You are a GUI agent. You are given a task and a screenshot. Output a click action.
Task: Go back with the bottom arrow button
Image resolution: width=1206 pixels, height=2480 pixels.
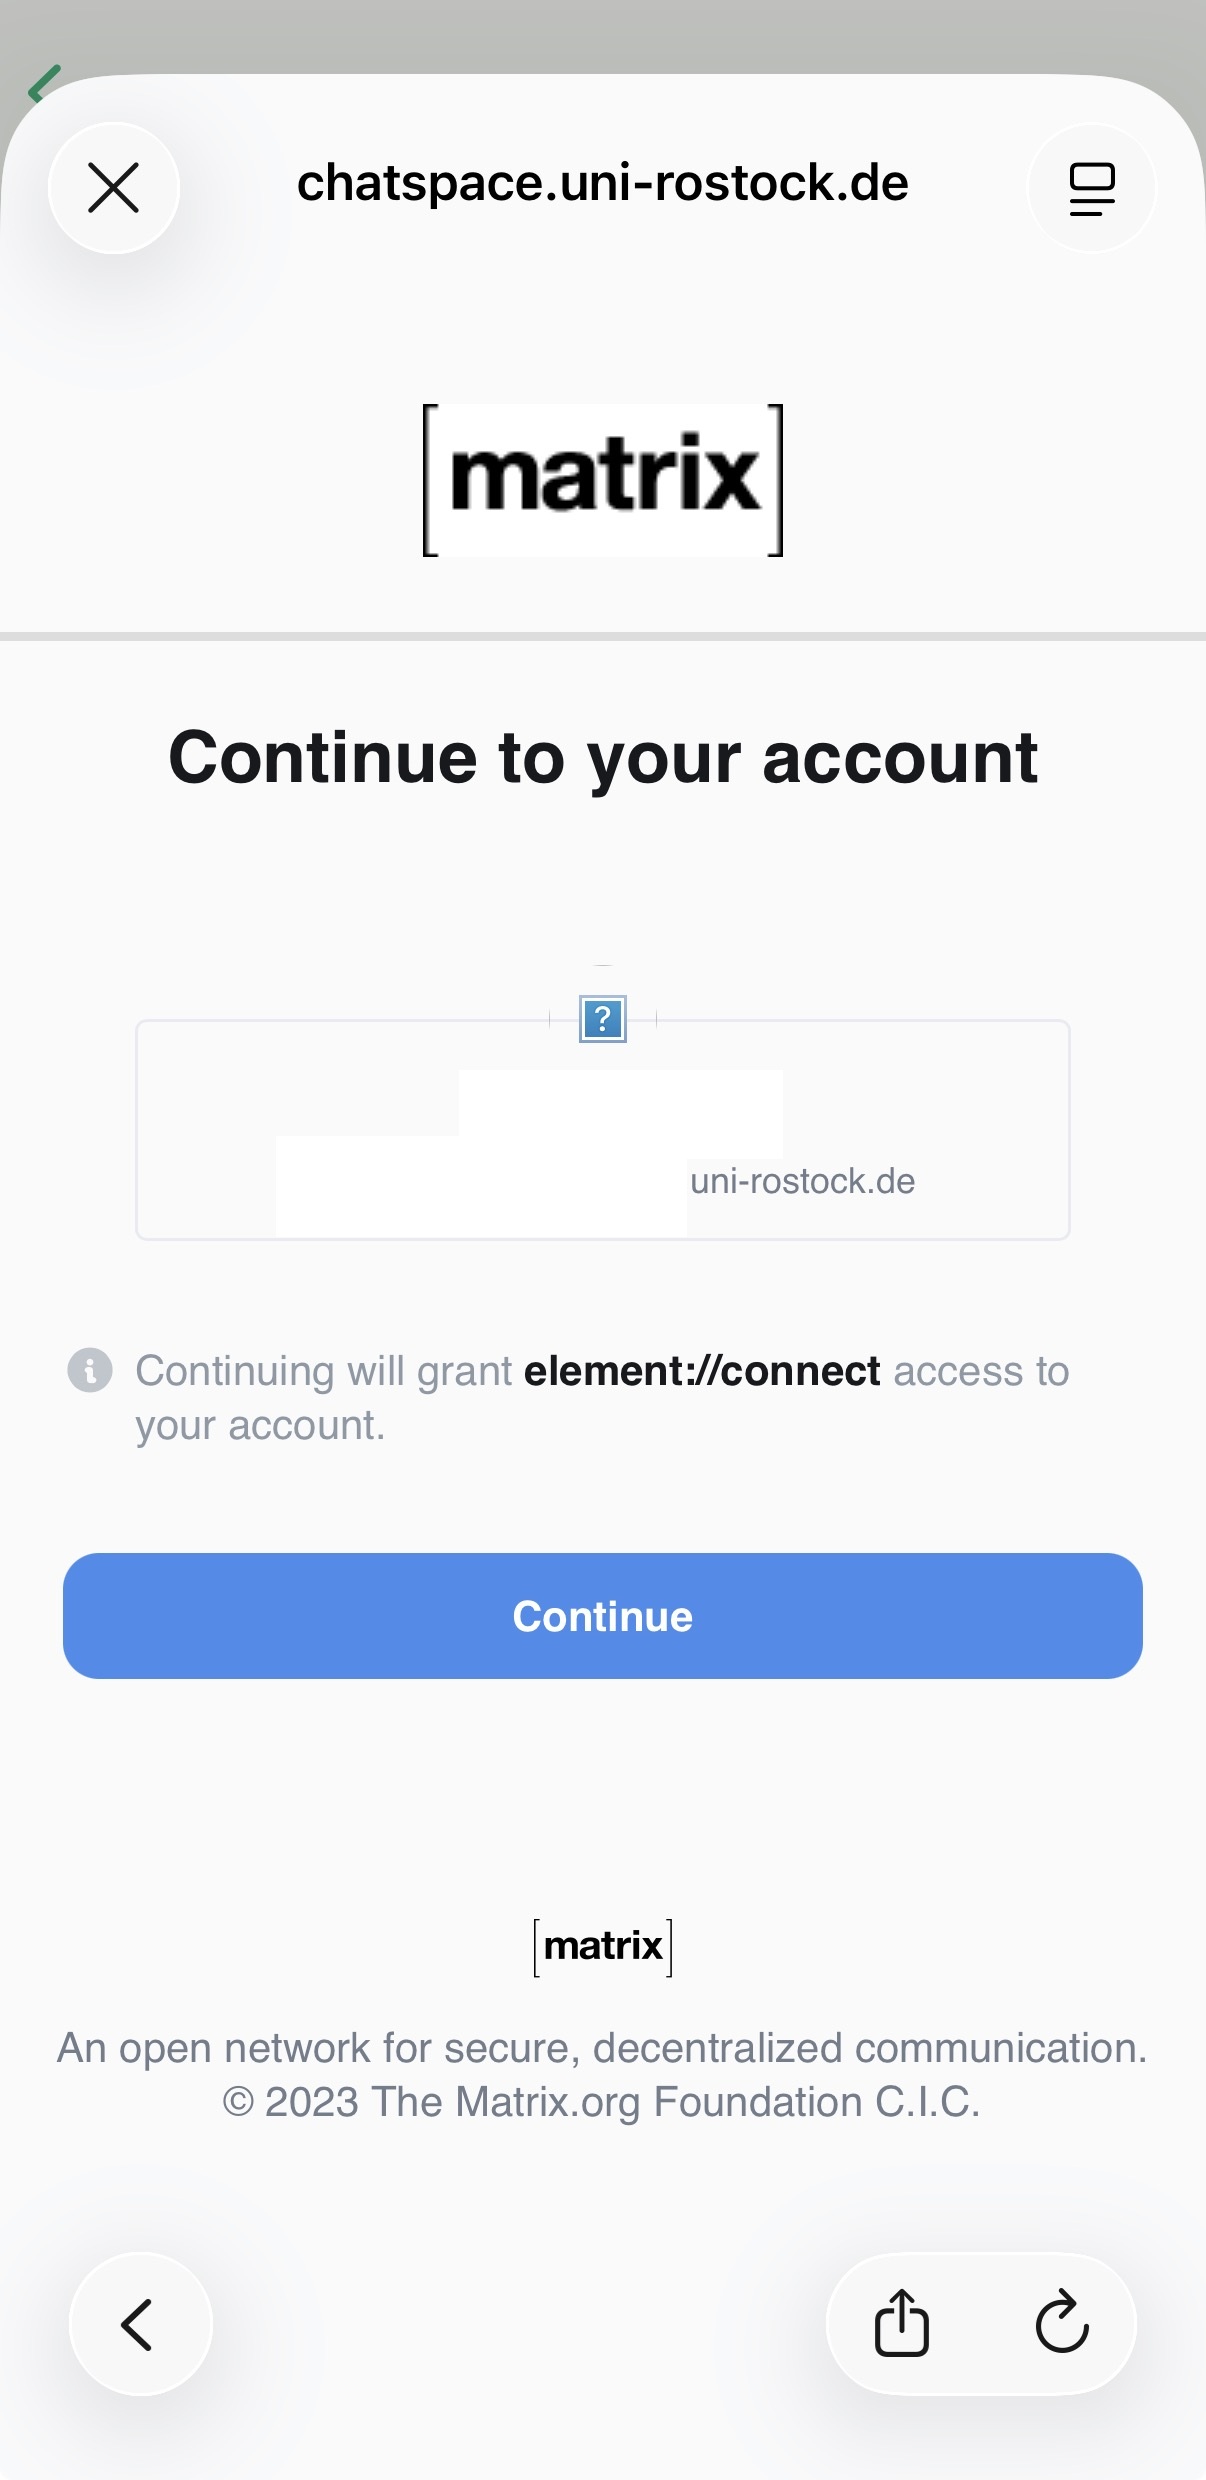(140, 2323)
